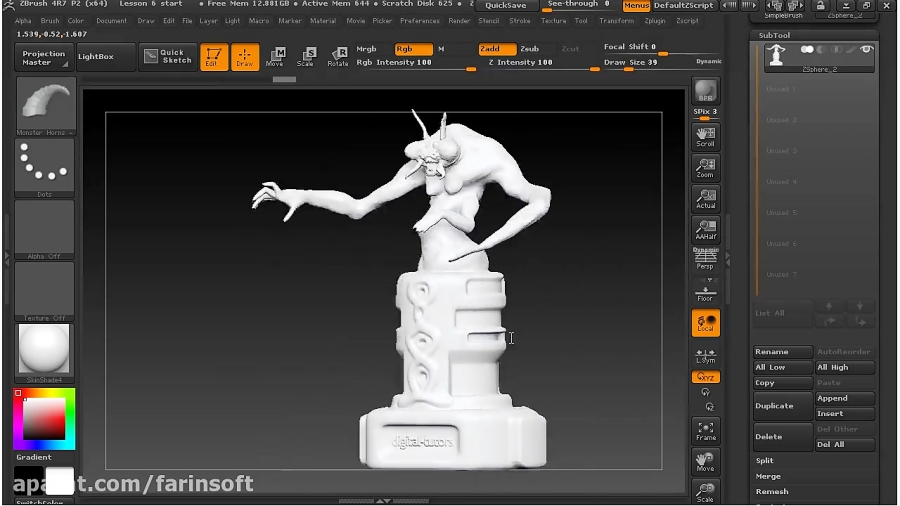Select the Scale transform tool in top shelf
This screenshot has width=900, height=506.
306,57
